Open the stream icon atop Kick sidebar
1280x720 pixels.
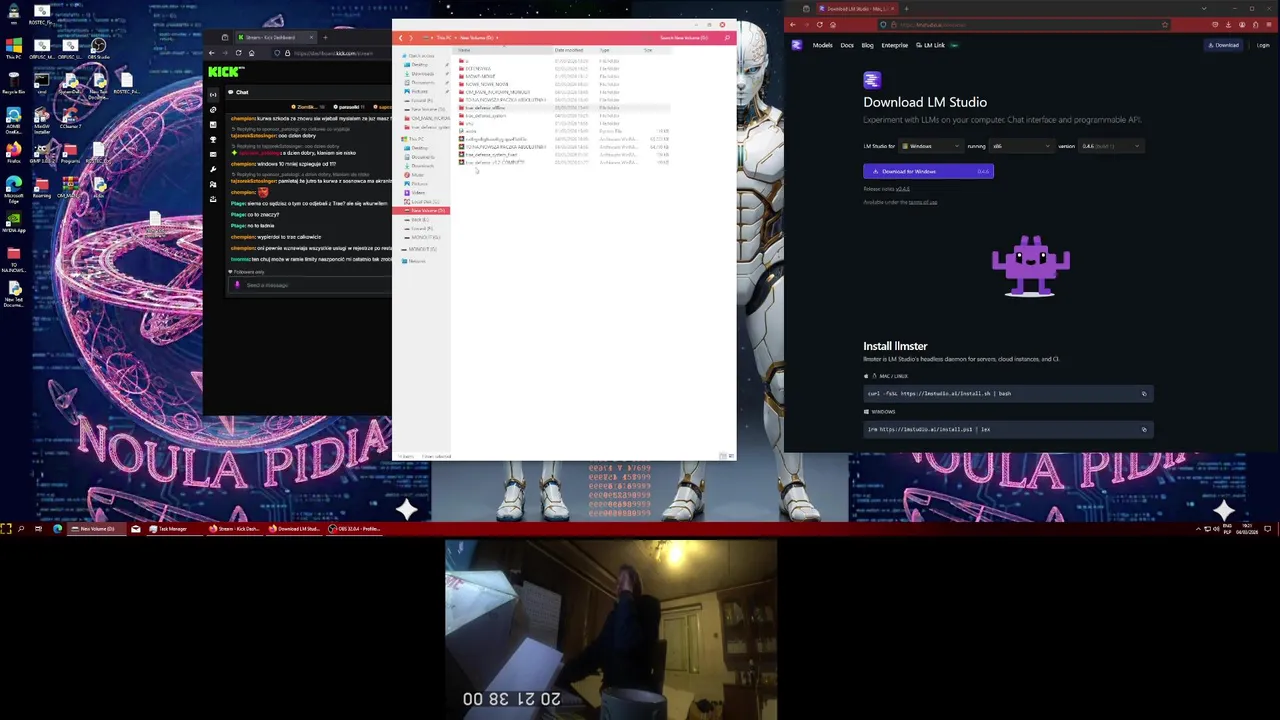point(213,94)
